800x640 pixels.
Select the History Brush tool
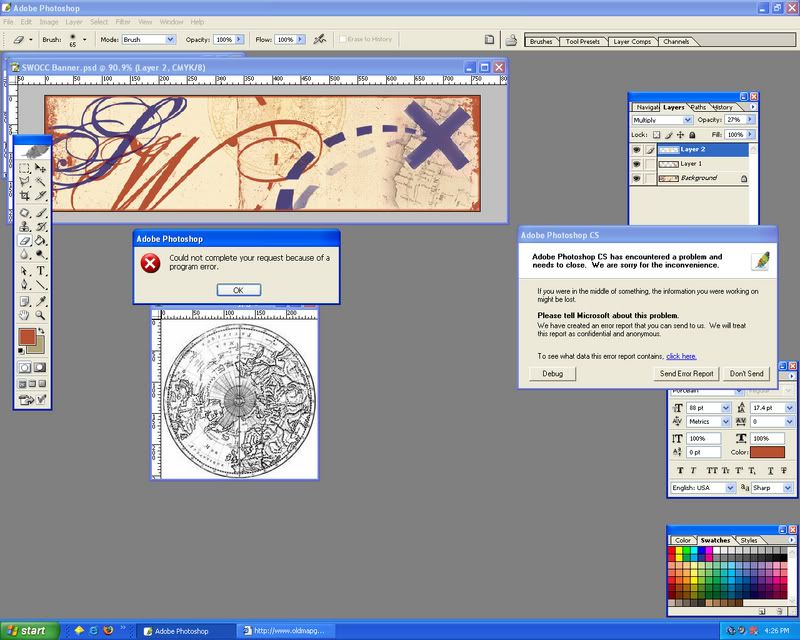40,227
